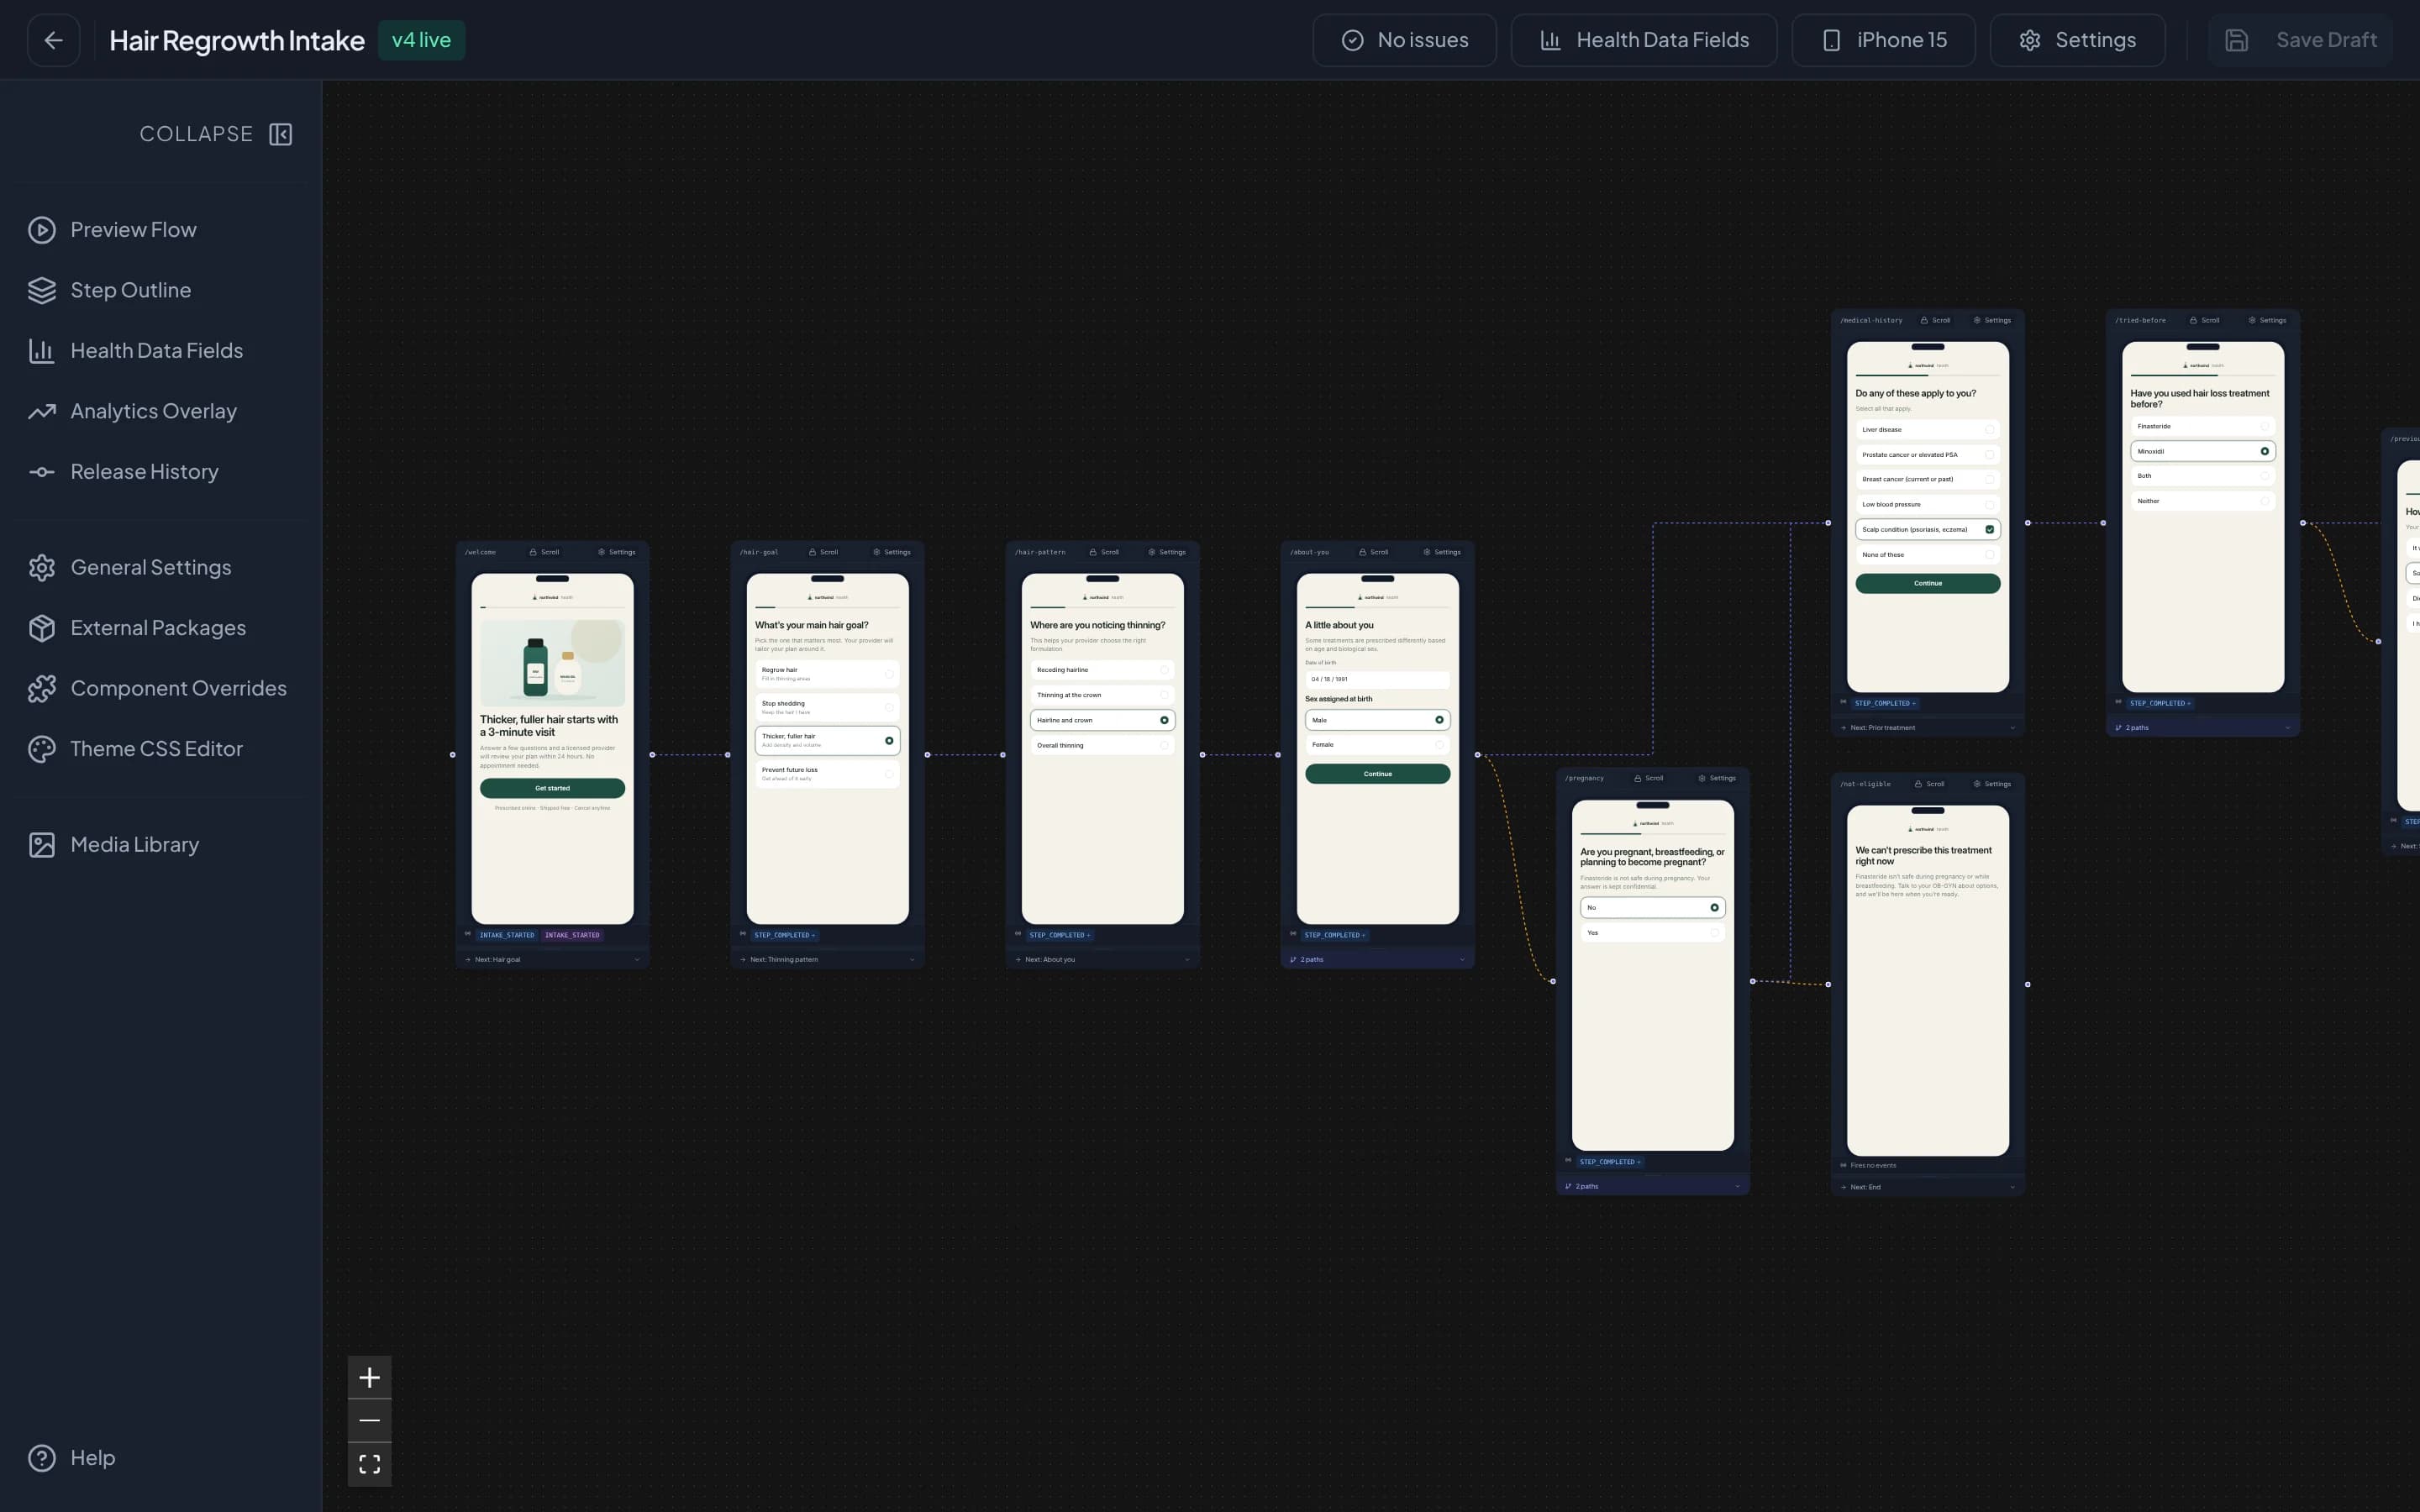Expand the Next: Hair goal dropdown
Screen dimensions: 2420x1512
552,960
